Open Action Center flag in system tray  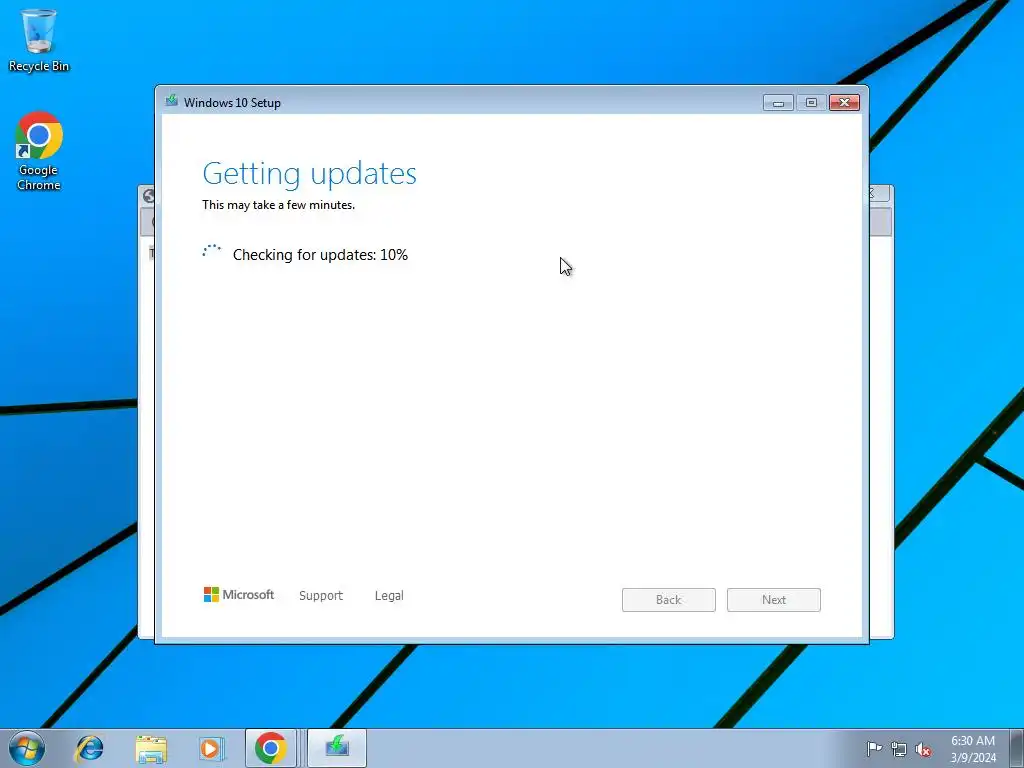point(874,749)
